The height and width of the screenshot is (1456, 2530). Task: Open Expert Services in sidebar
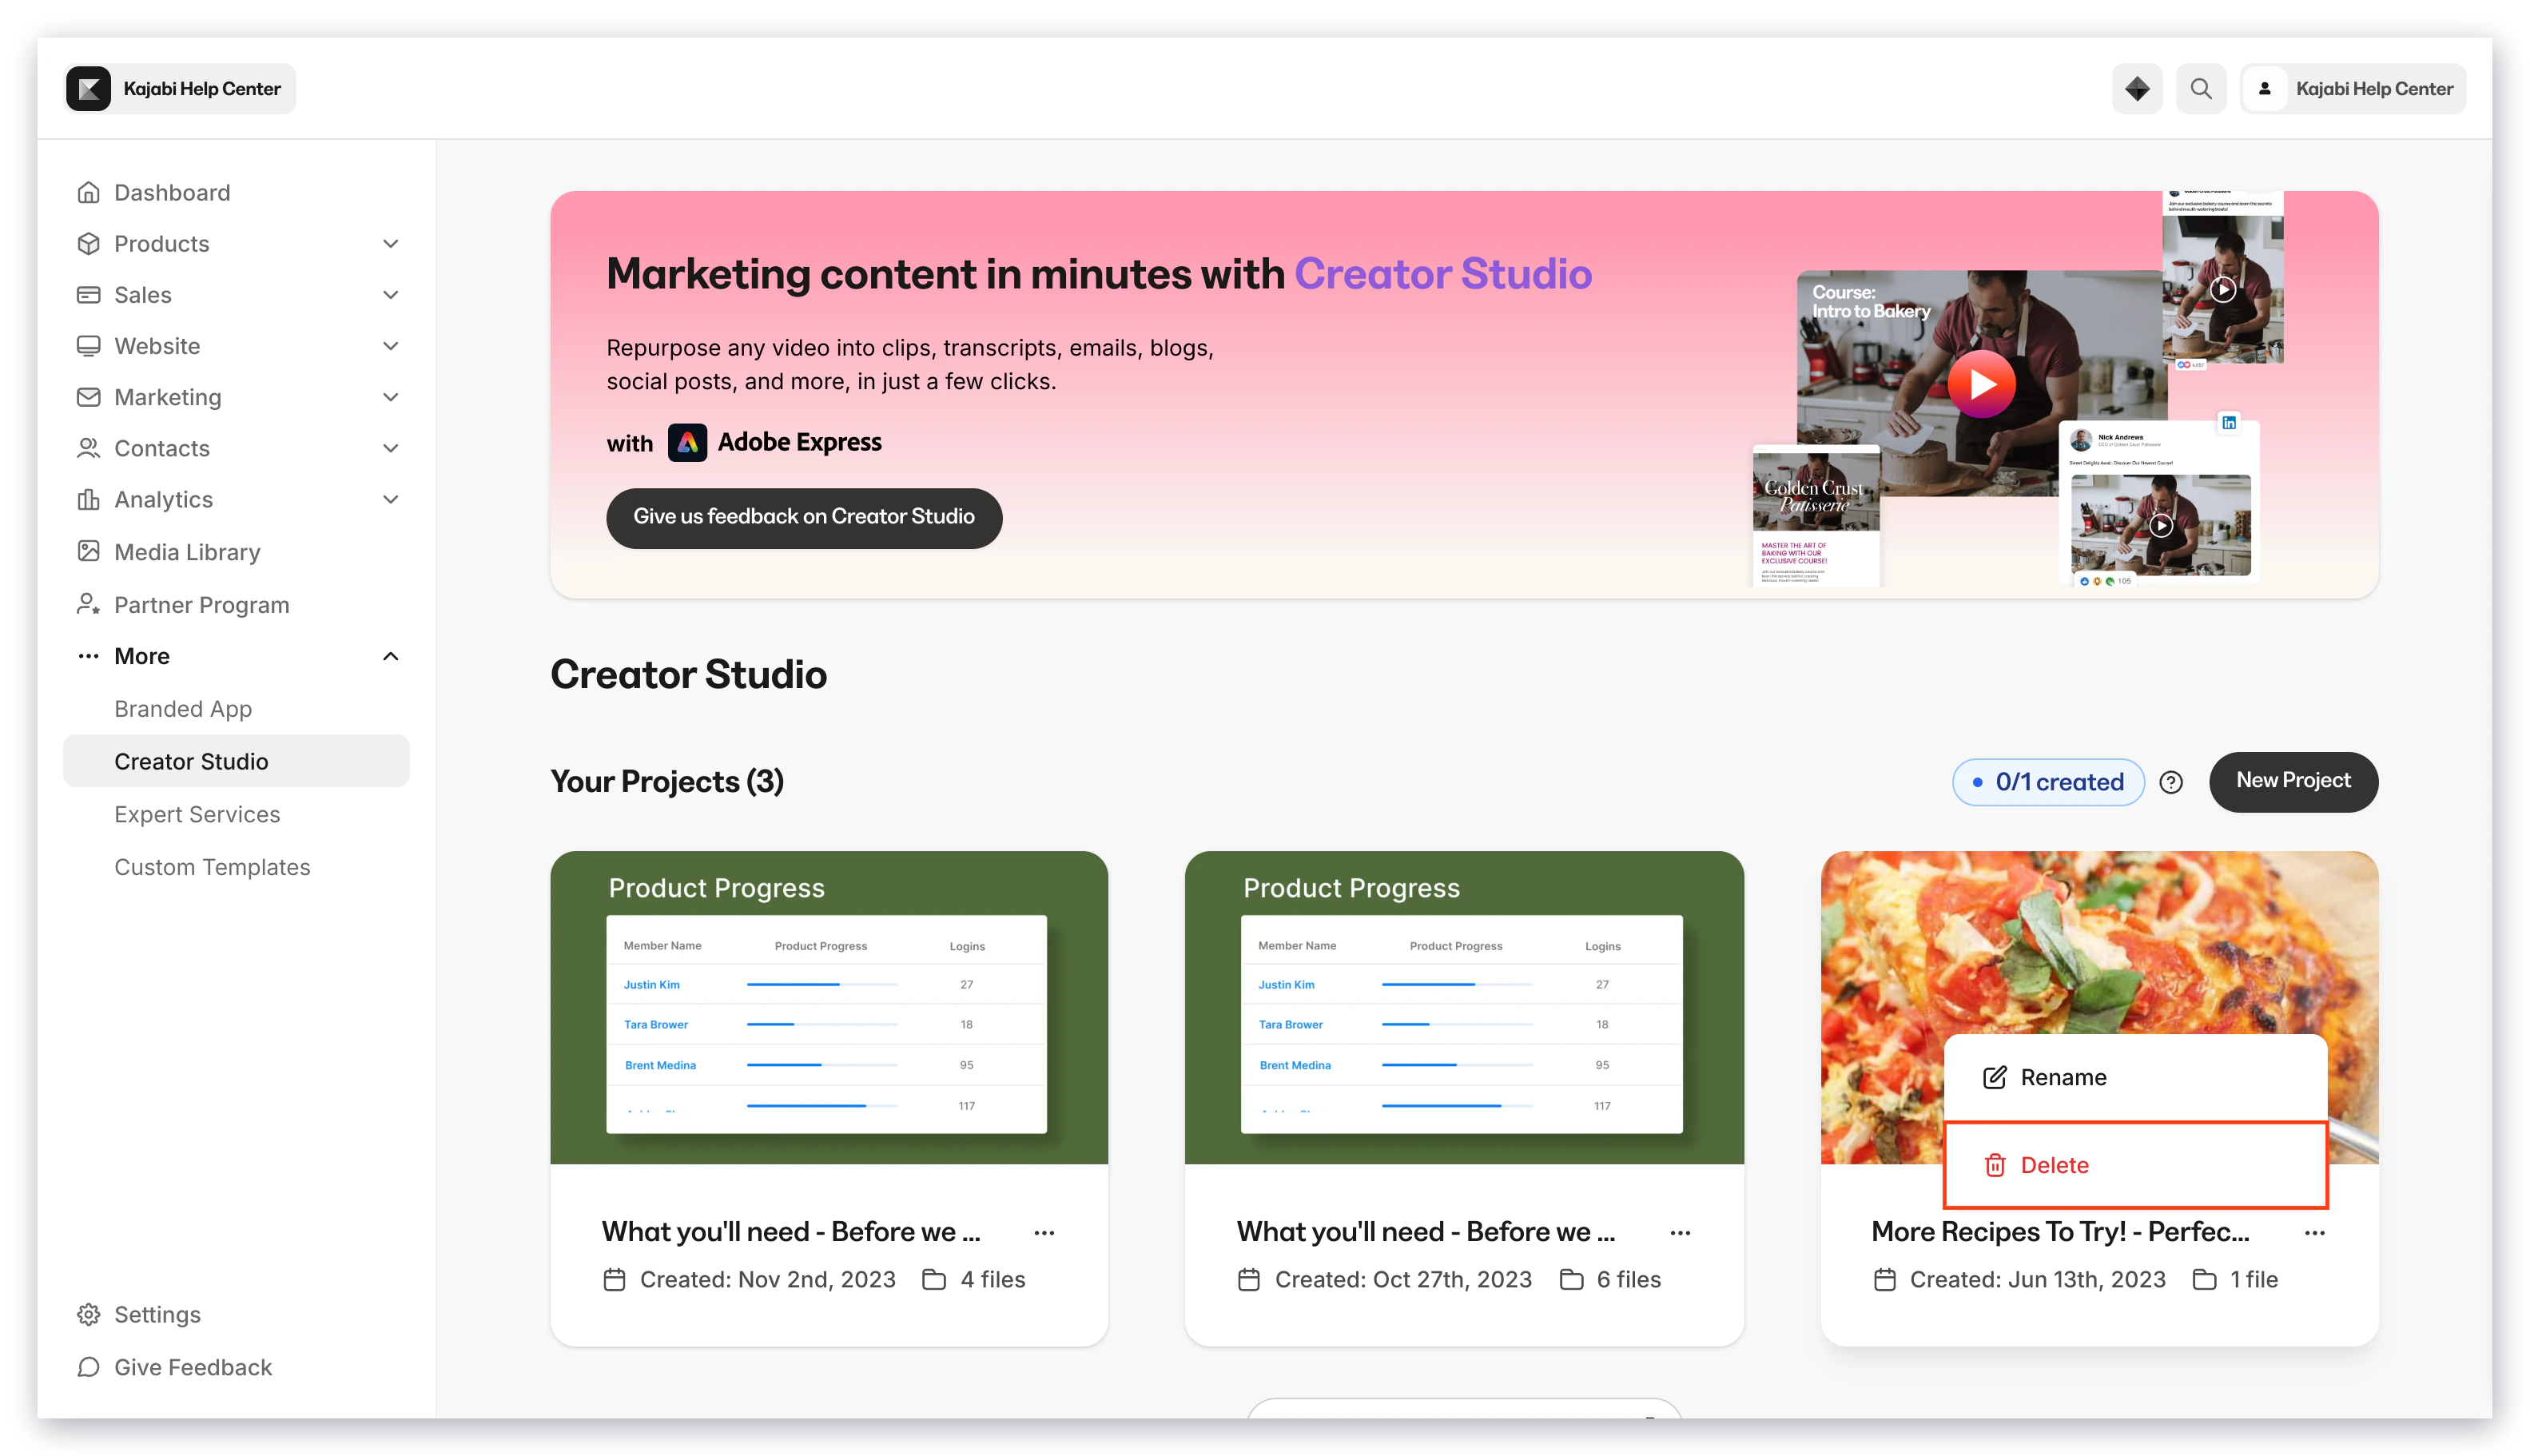click(x=197, y=814)
